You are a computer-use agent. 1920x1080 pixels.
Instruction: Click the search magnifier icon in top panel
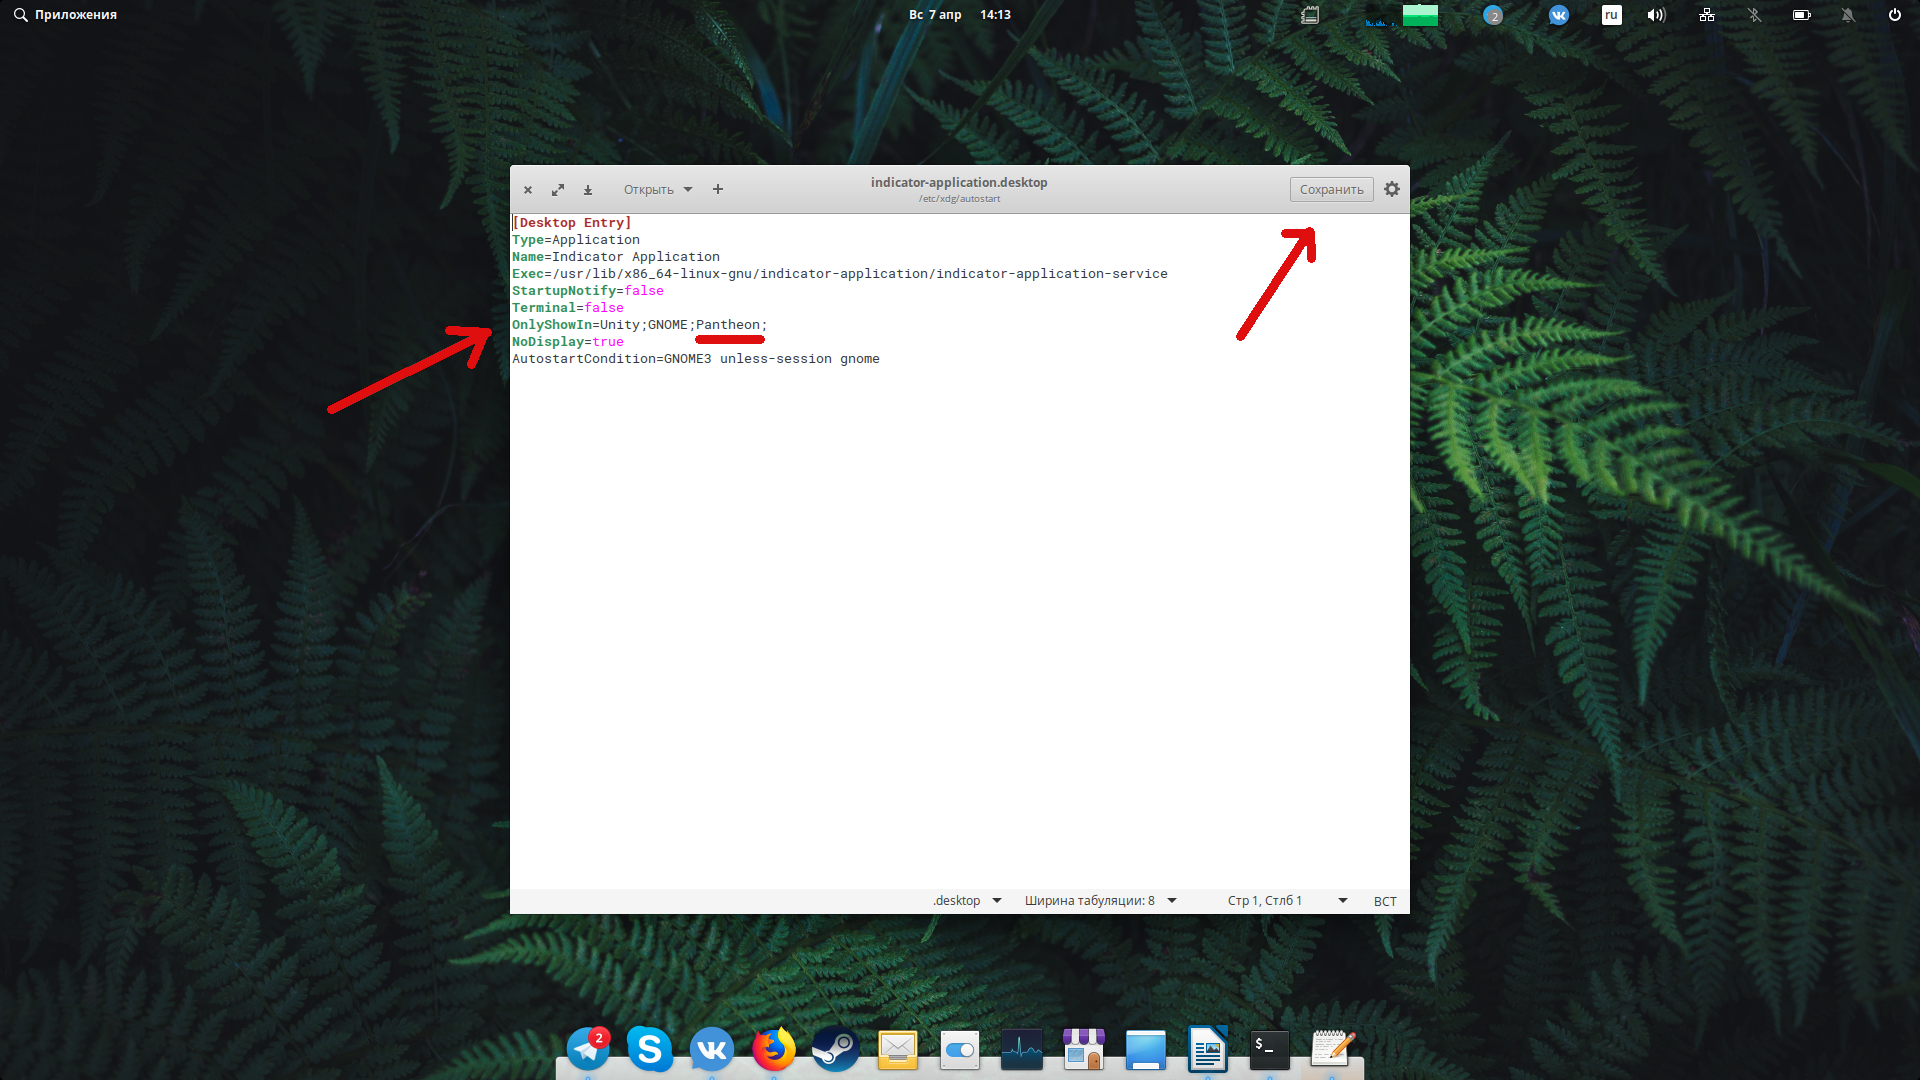[20, 15]
